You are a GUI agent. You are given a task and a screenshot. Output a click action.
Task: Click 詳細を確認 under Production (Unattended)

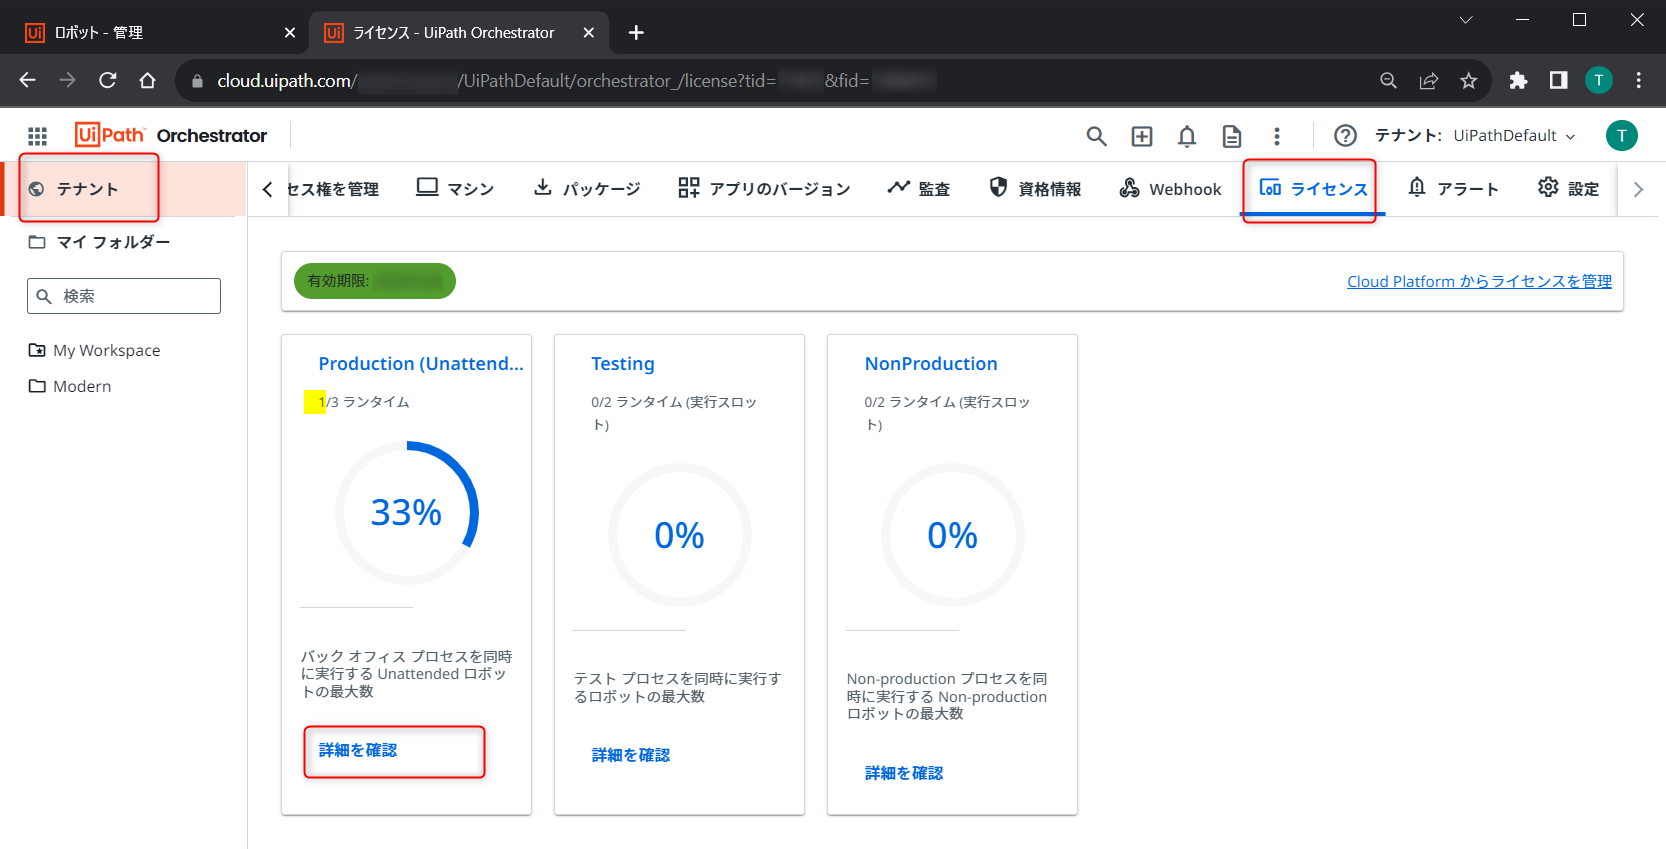point(358,750)
